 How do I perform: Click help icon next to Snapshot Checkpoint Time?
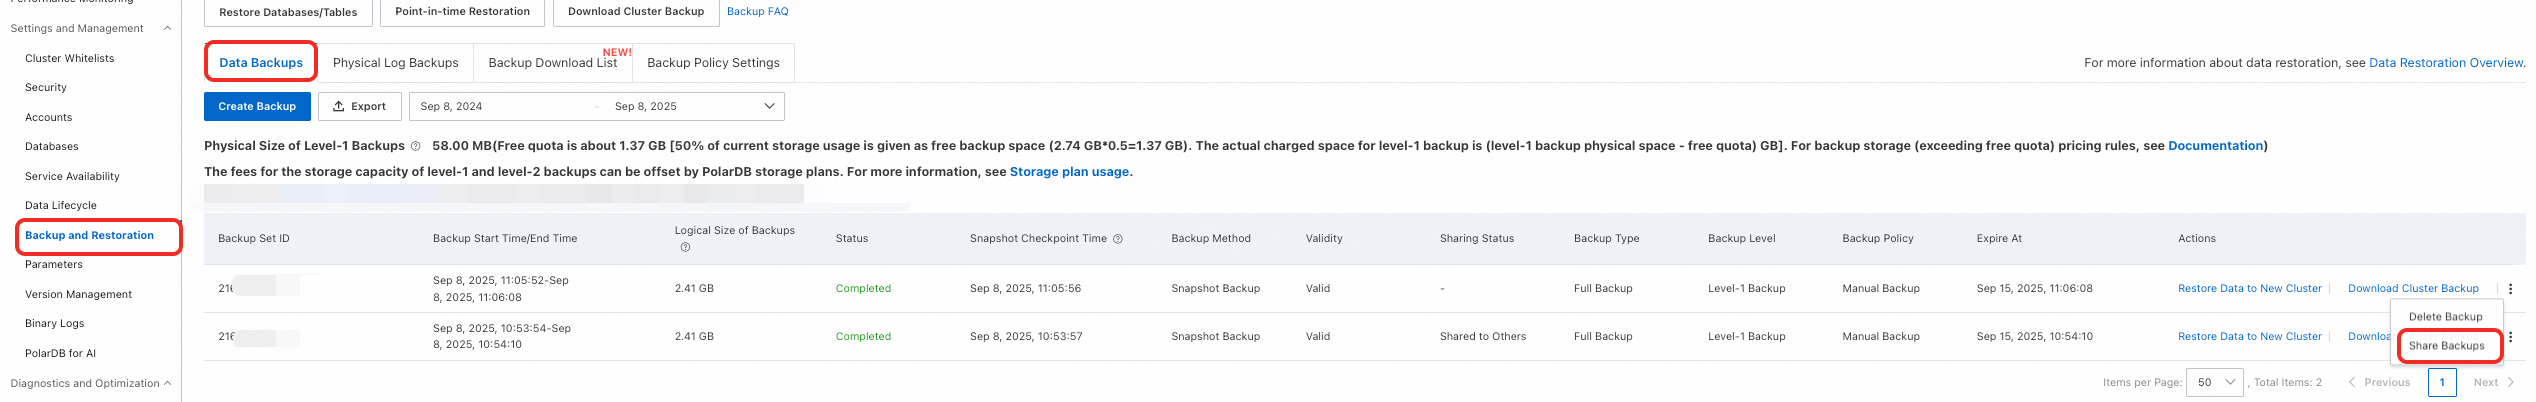1118,239
